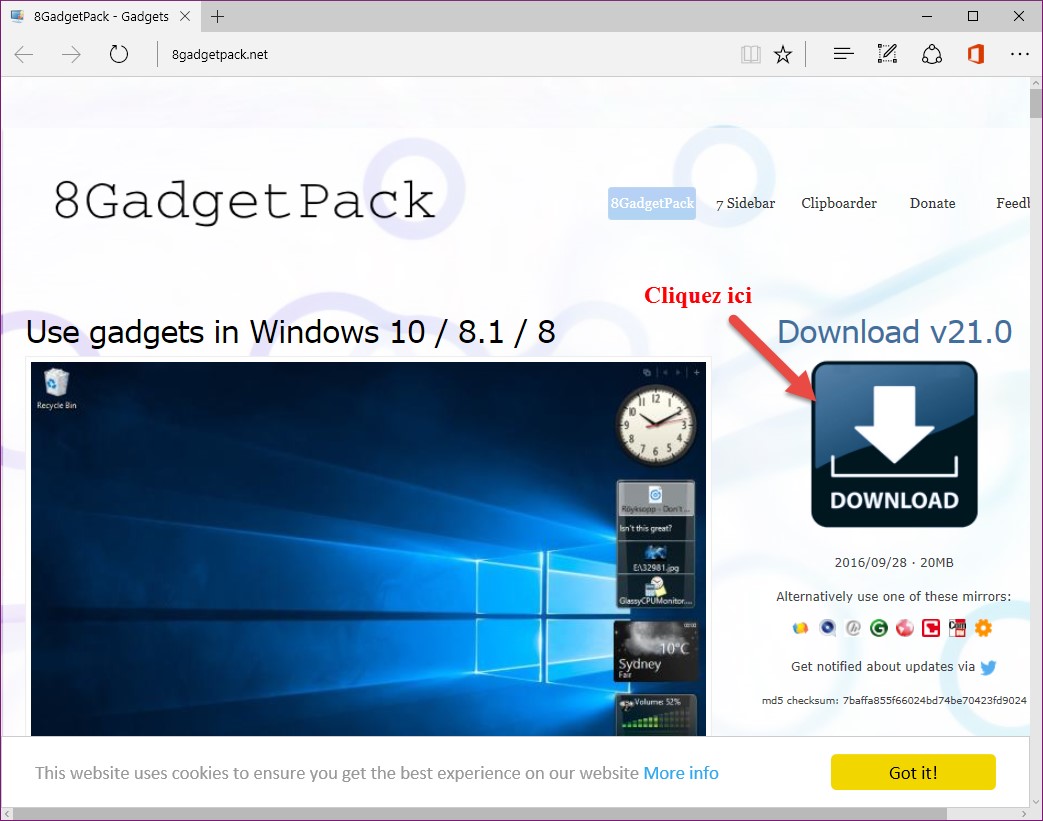Open the Donate nav item
The width and height of the screenshot is (1043, 821).
point(933,204)
